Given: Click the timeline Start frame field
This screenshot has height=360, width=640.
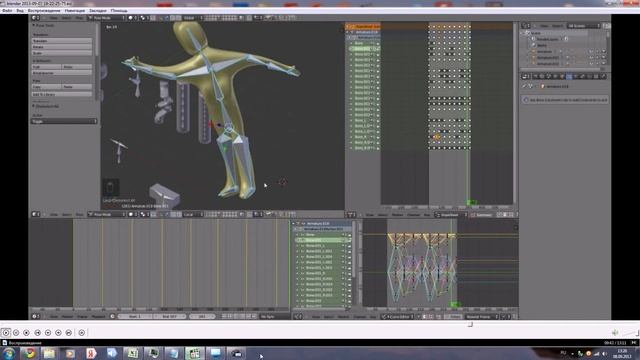Looking at the screenshot, I should click(x=135, y=316).
